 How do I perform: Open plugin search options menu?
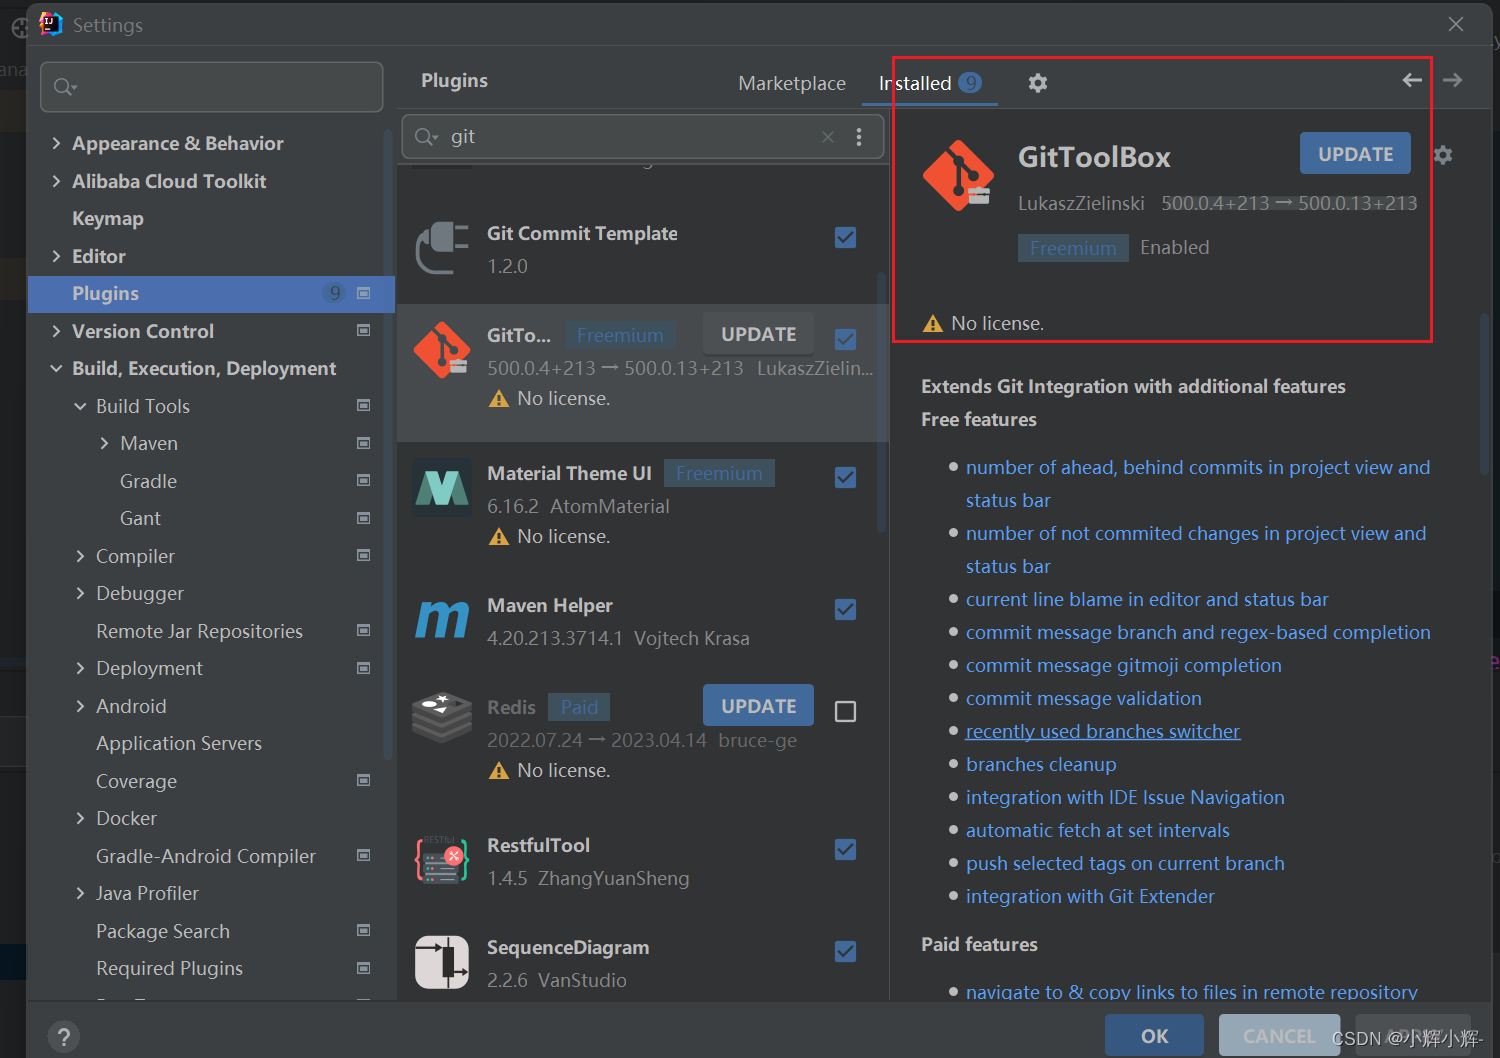click(x=859, y=137)
